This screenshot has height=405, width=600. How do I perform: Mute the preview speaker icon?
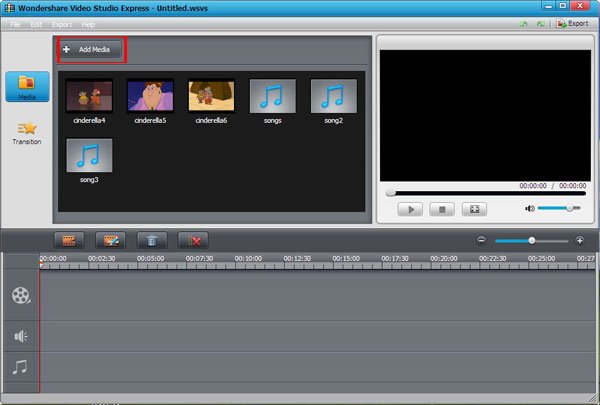click(x=530, y=209)
